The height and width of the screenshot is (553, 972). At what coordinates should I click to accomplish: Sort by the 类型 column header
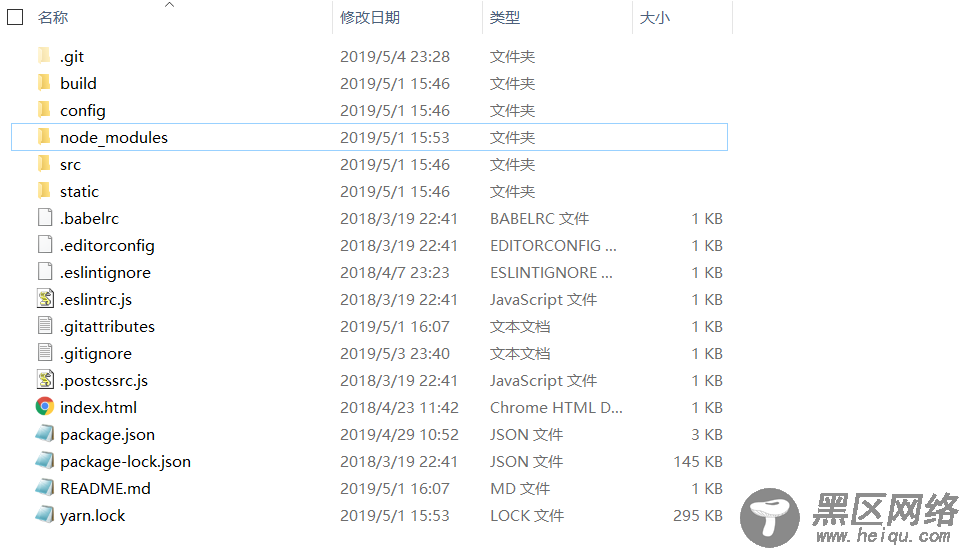tap(505, 17)
